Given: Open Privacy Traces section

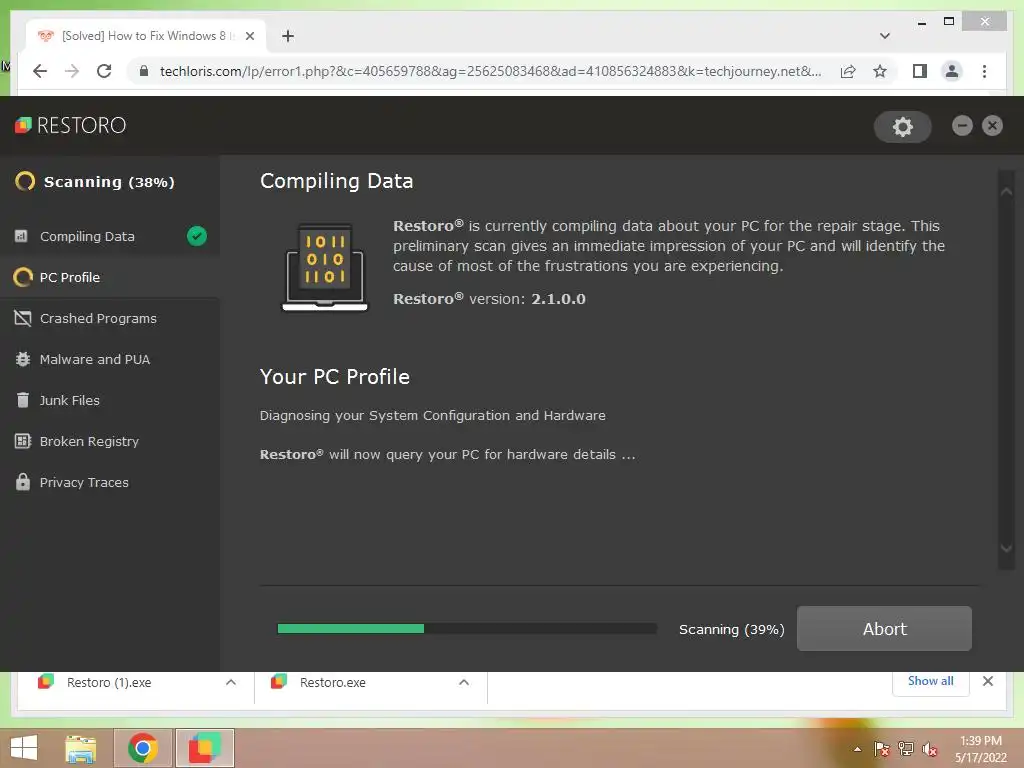Looking at the screenshot, I should coord(110,483).
